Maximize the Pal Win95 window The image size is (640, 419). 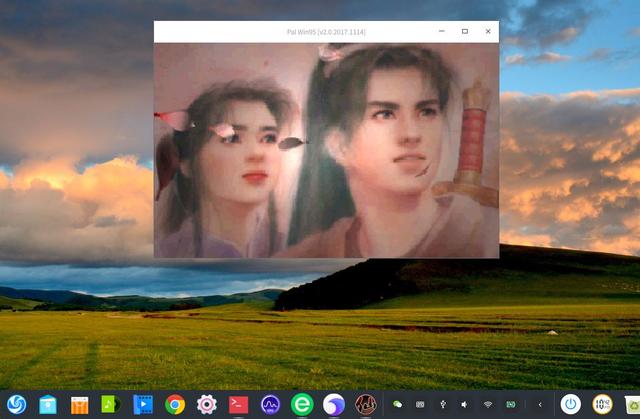click(x=465, y=31)
